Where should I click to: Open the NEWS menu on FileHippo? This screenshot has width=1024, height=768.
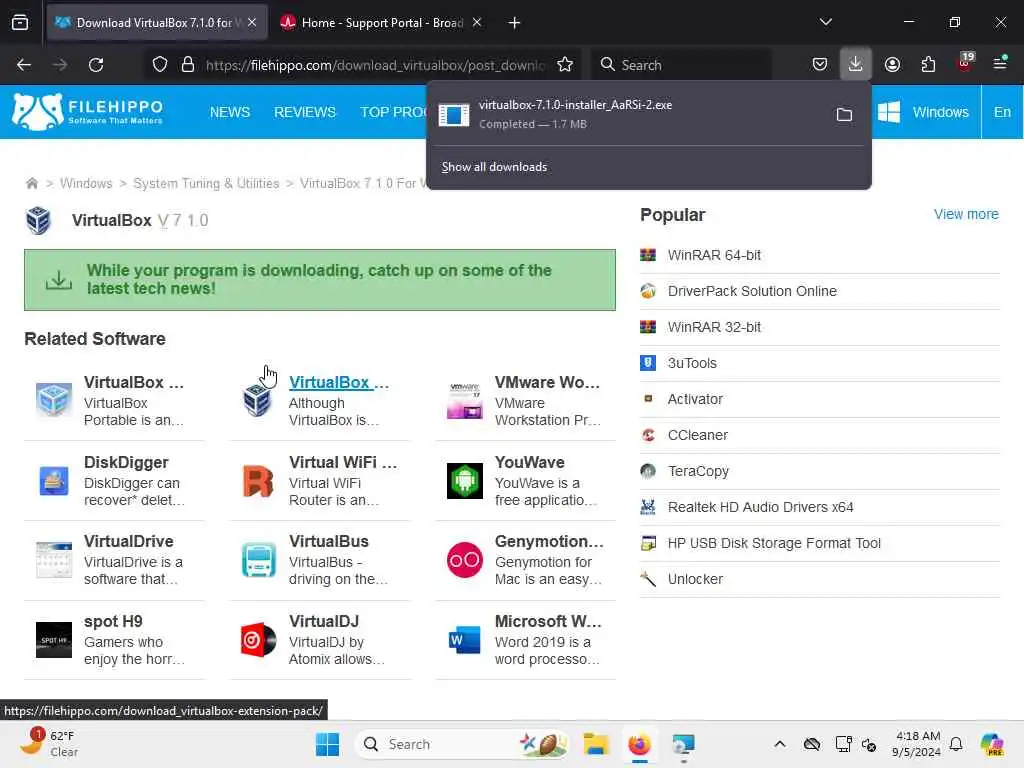pos(230,112)
